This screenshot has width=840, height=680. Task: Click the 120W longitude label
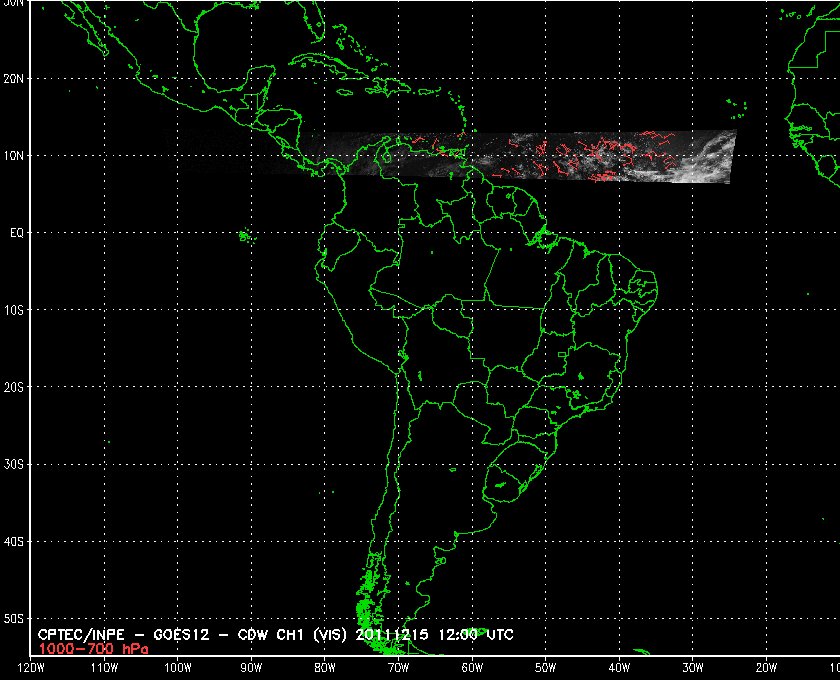click(x=31, y=668)
